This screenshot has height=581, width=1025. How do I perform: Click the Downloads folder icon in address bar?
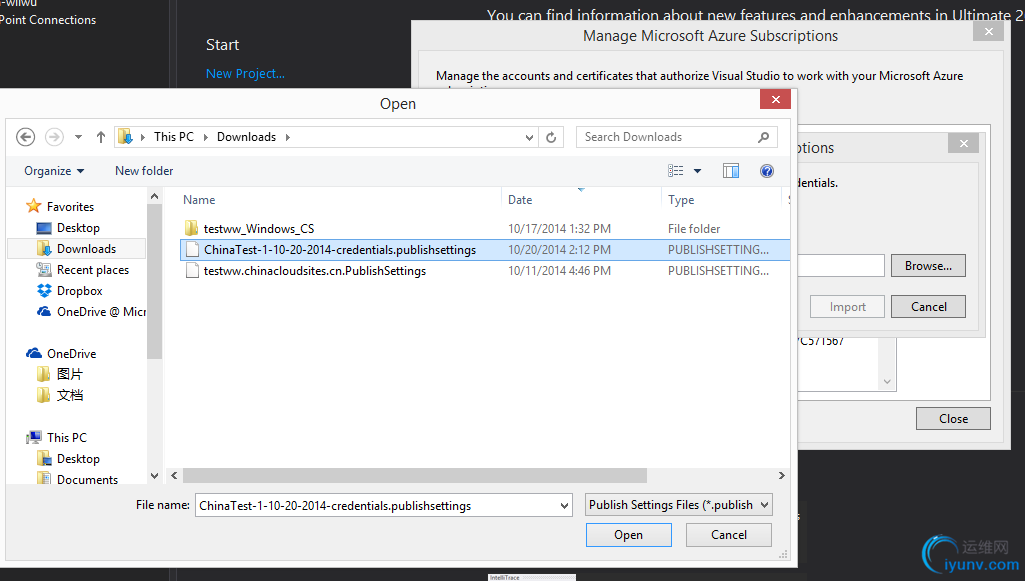125,137
